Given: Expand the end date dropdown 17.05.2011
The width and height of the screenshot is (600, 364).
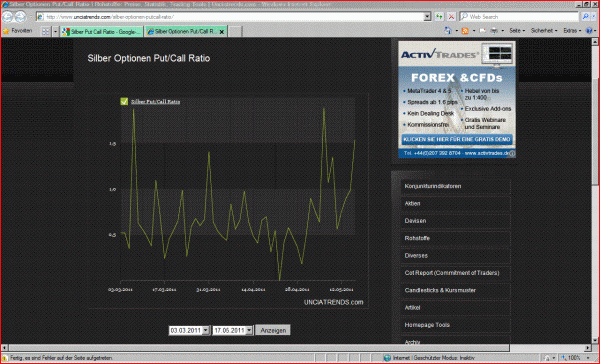Looking at the screenshot, I should tap(249, 330).
